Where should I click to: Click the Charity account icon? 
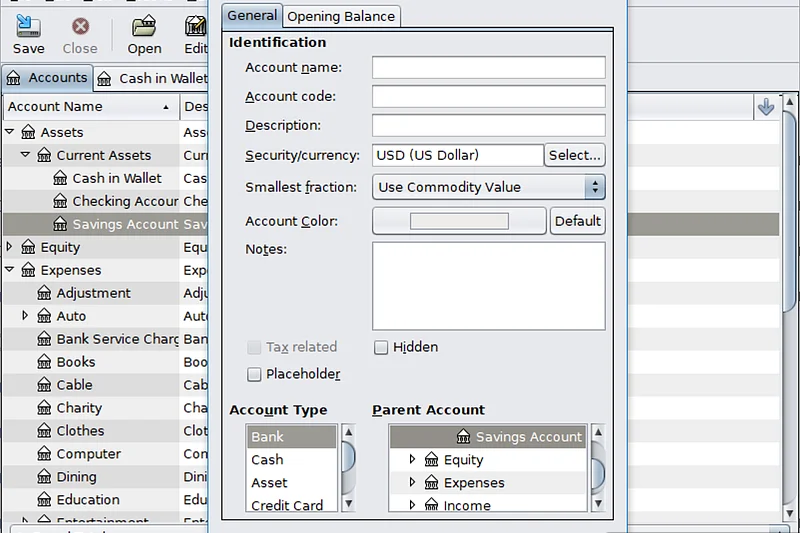click(x=44, y=408)
